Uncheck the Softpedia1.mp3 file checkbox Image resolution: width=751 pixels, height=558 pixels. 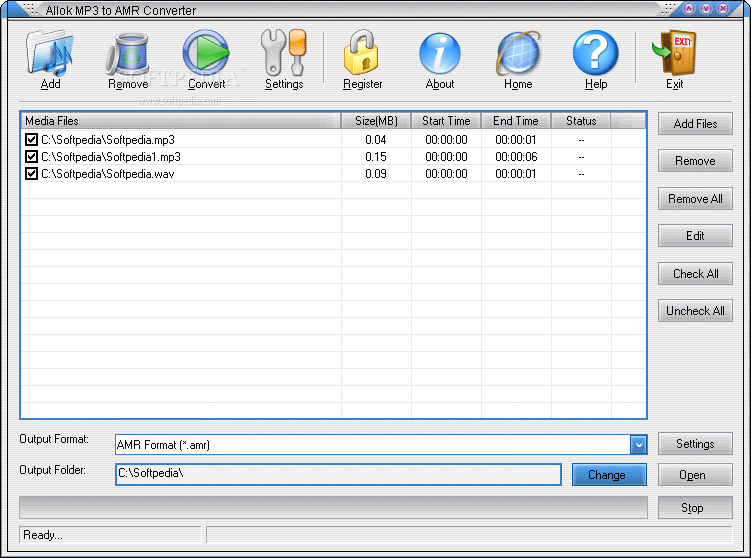click(32, 157)
